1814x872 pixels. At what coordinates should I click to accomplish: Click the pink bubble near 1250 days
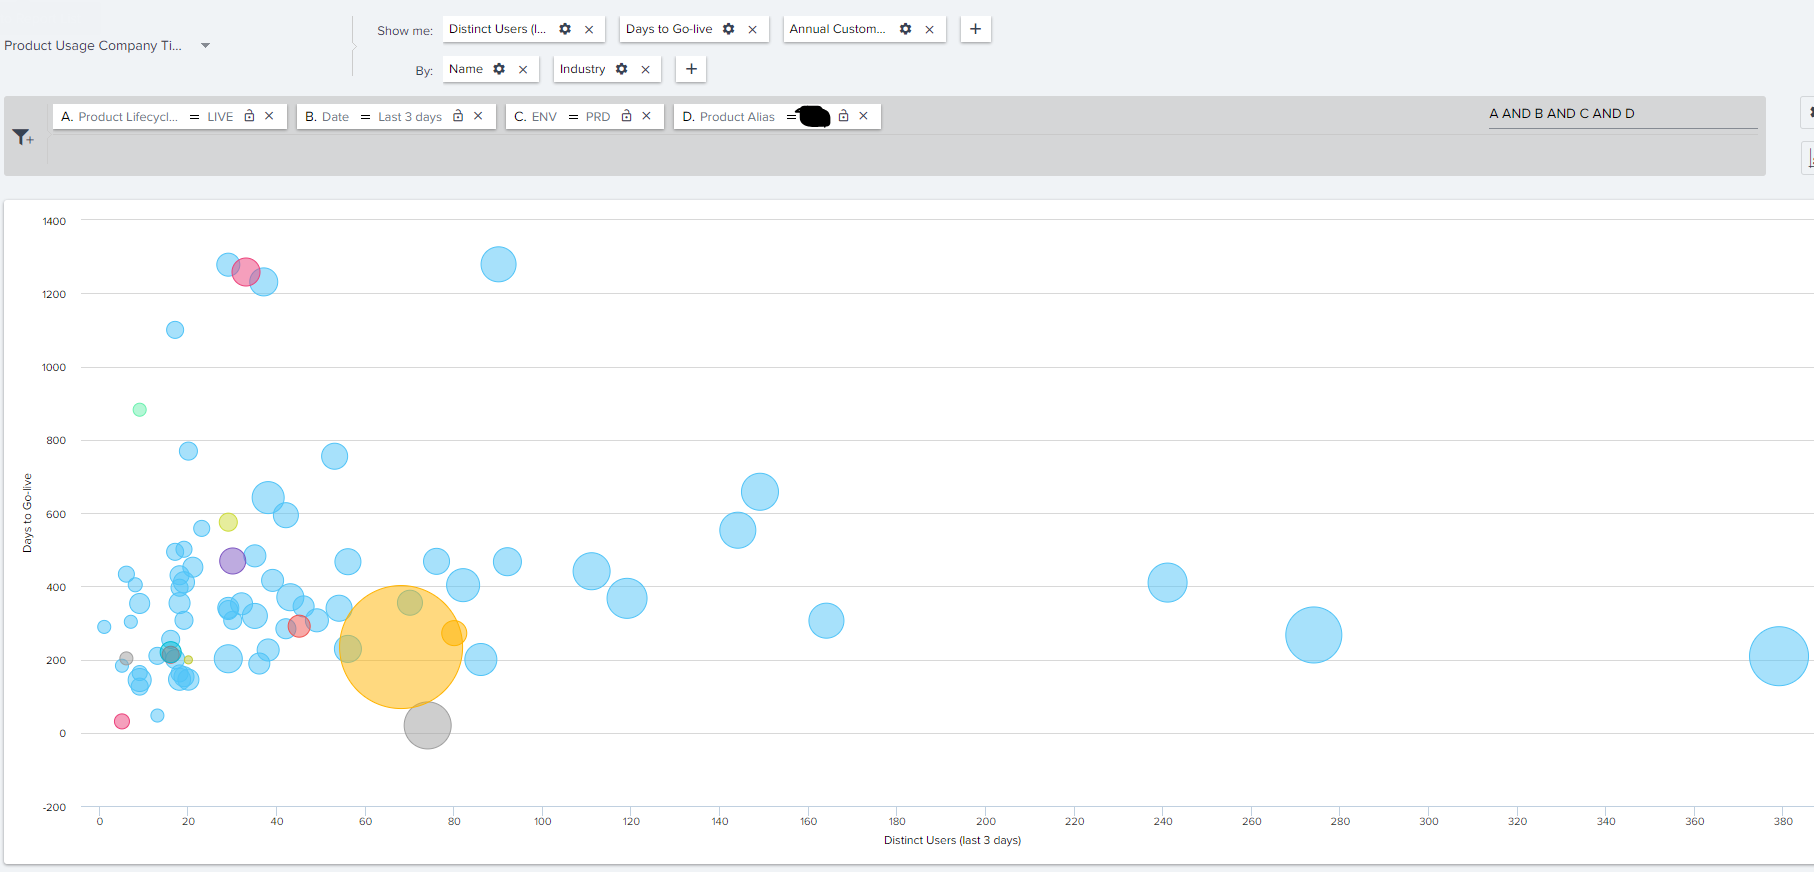[x=246, y=272]
